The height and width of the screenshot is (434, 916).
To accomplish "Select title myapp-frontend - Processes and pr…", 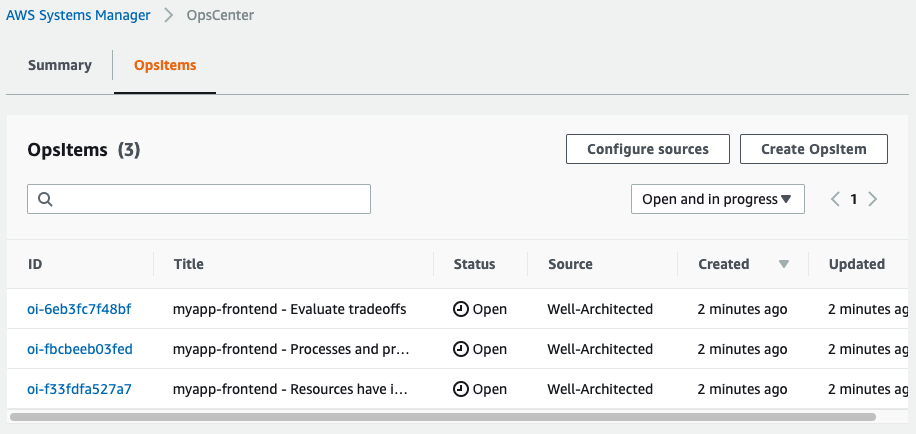I will pos(291,349).
